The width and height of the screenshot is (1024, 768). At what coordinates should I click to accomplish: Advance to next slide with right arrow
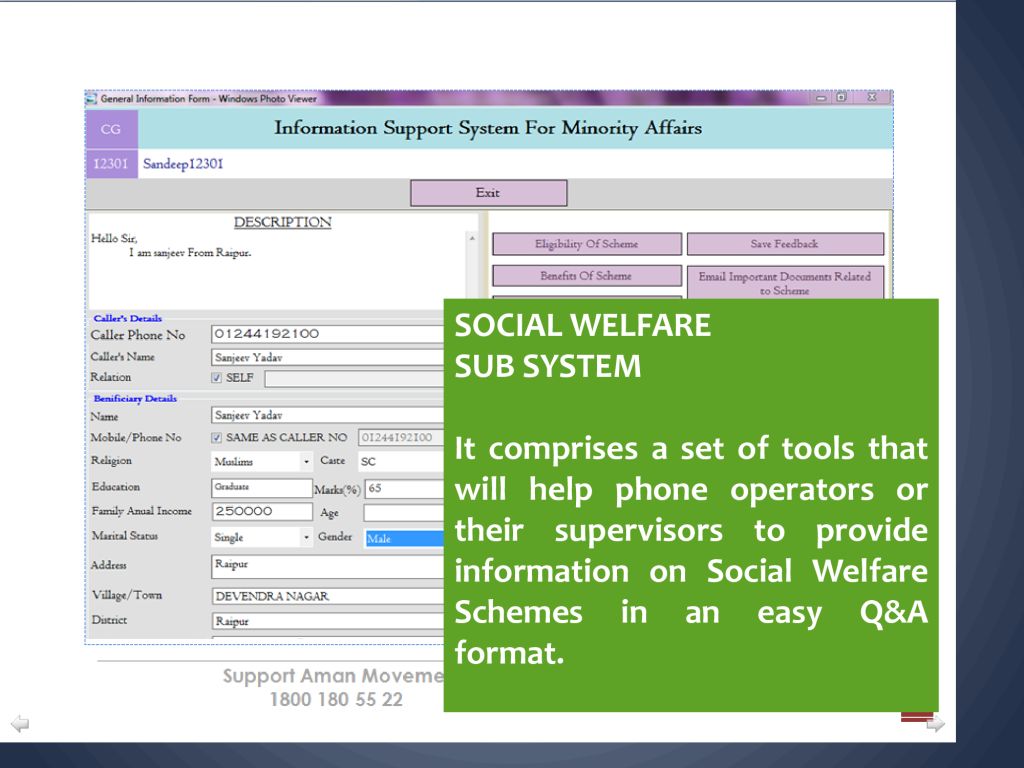tap(936, 725)
